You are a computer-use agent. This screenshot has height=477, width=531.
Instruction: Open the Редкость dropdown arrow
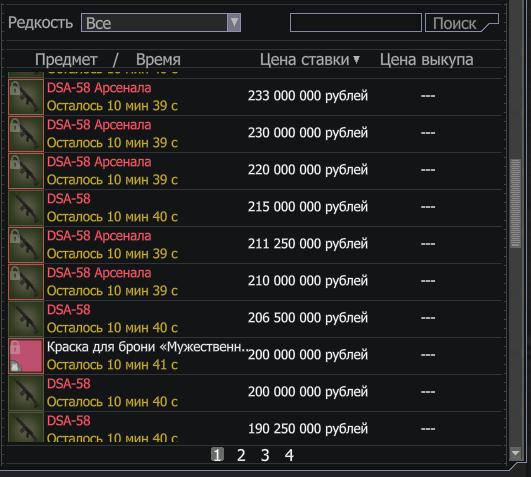coord(234,23)
